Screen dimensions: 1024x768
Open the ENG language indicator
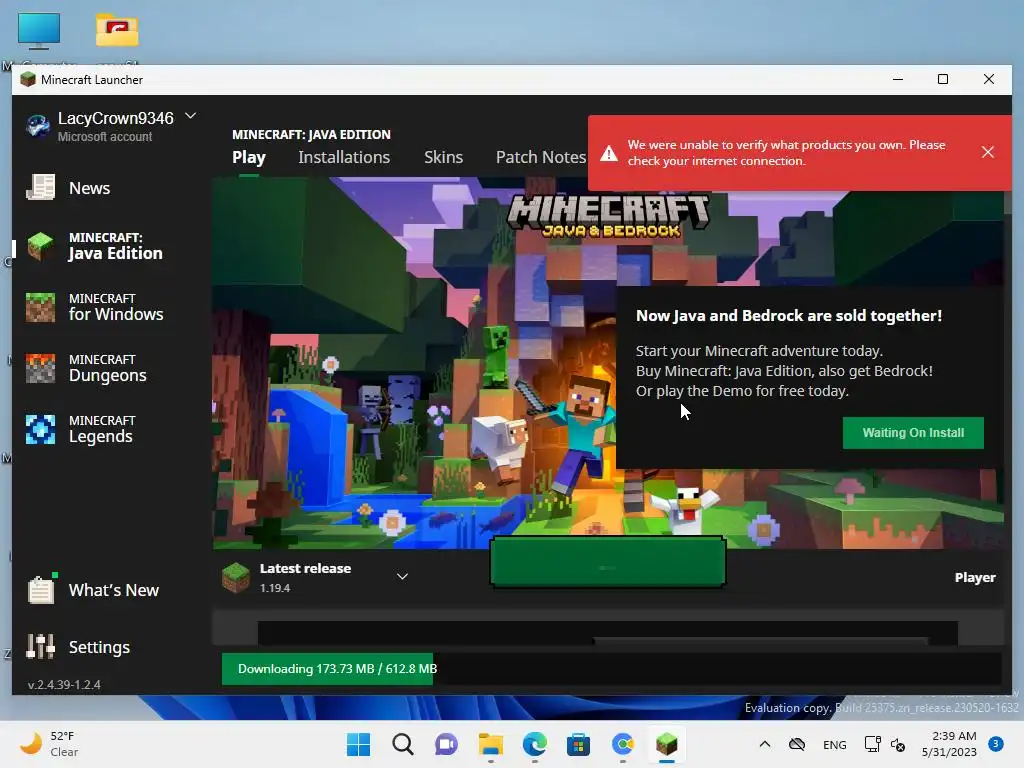tap(835, 745)
